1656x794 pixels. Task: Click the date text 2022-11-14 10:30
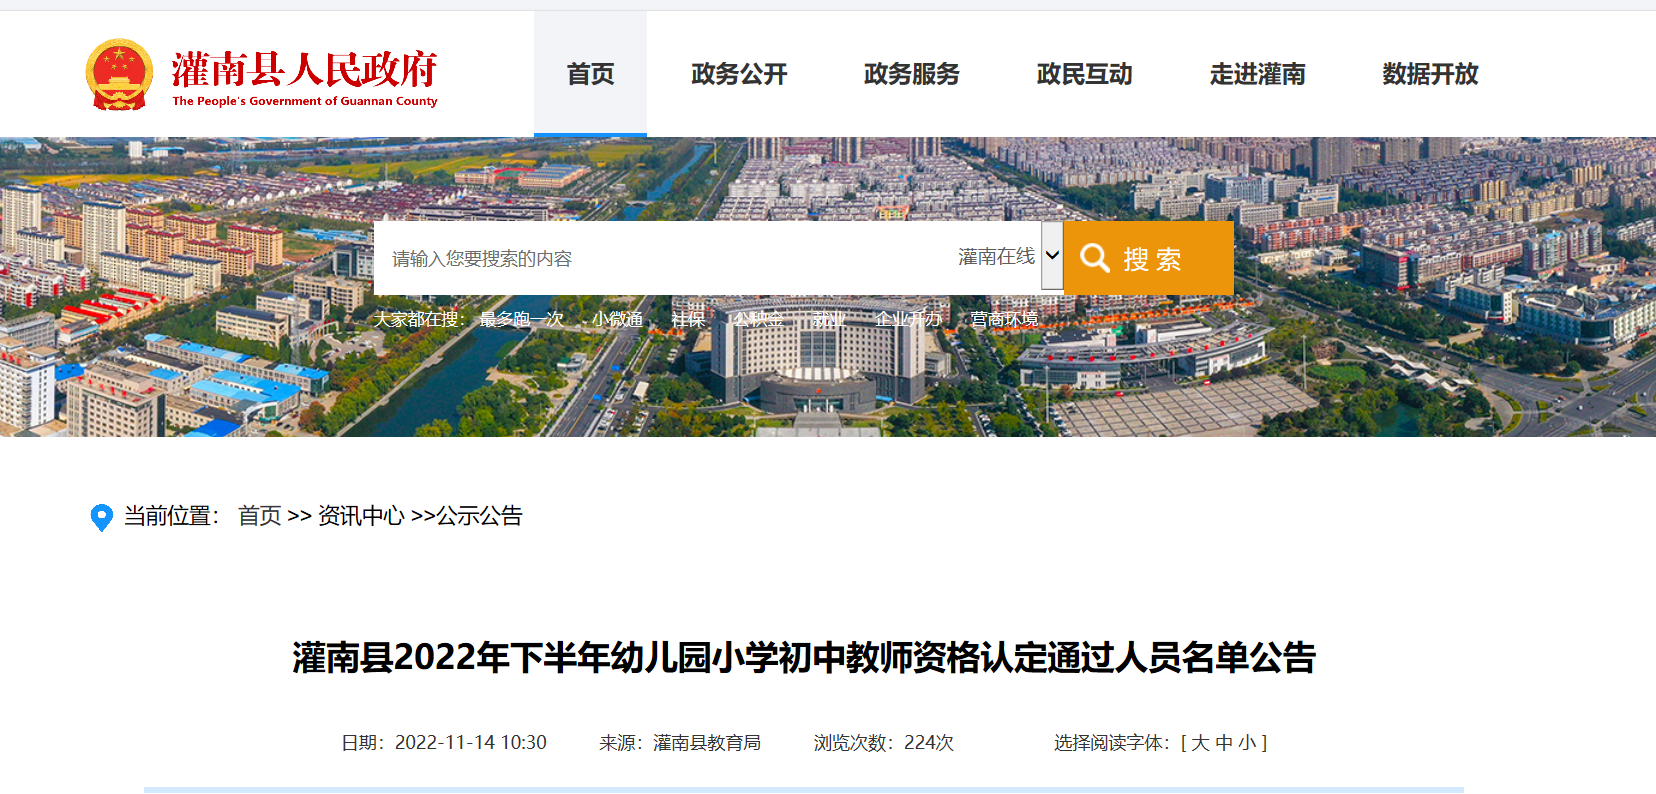click(471, 743)
